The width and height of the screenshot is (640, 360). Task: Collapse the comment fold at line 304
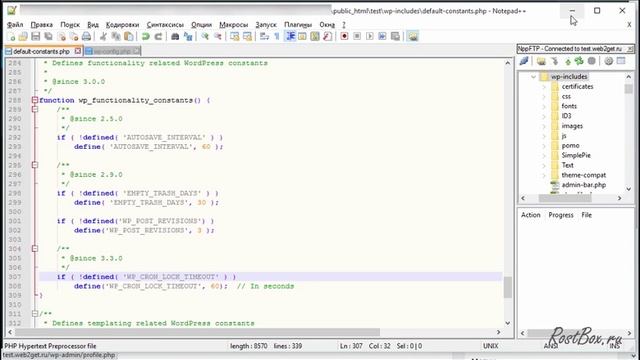(35, 249)
